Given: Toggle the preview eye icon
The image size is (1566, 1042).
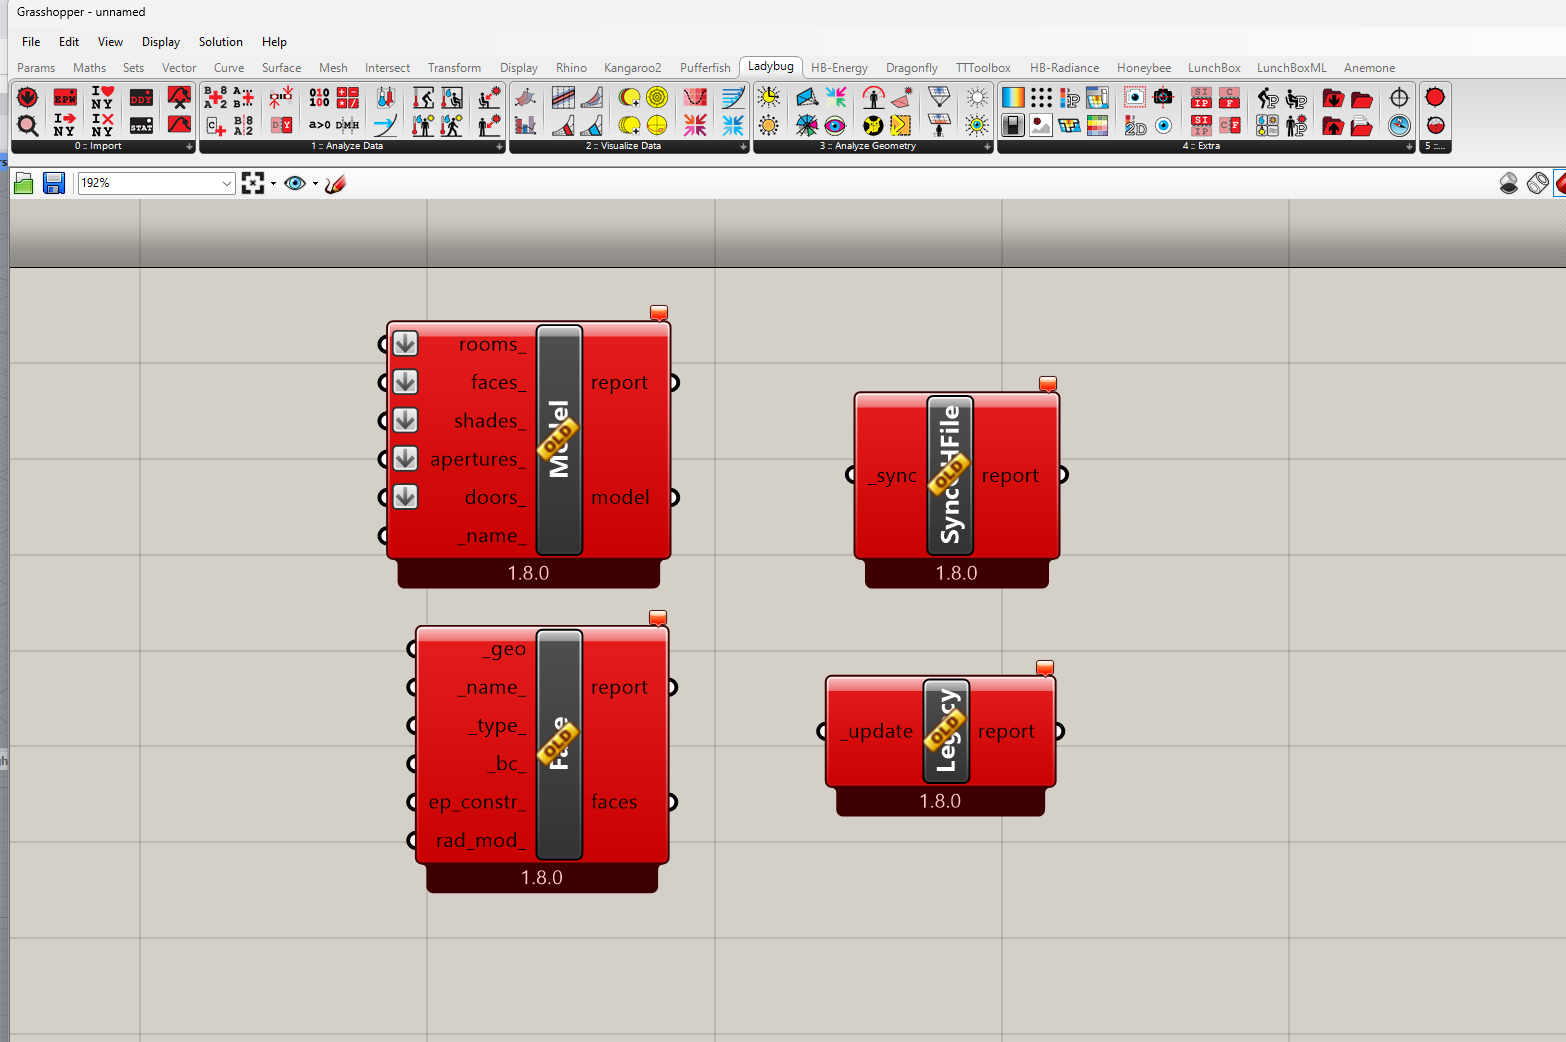Looking at the screenshot, I should pyautogui.click(x=294, y=183).
